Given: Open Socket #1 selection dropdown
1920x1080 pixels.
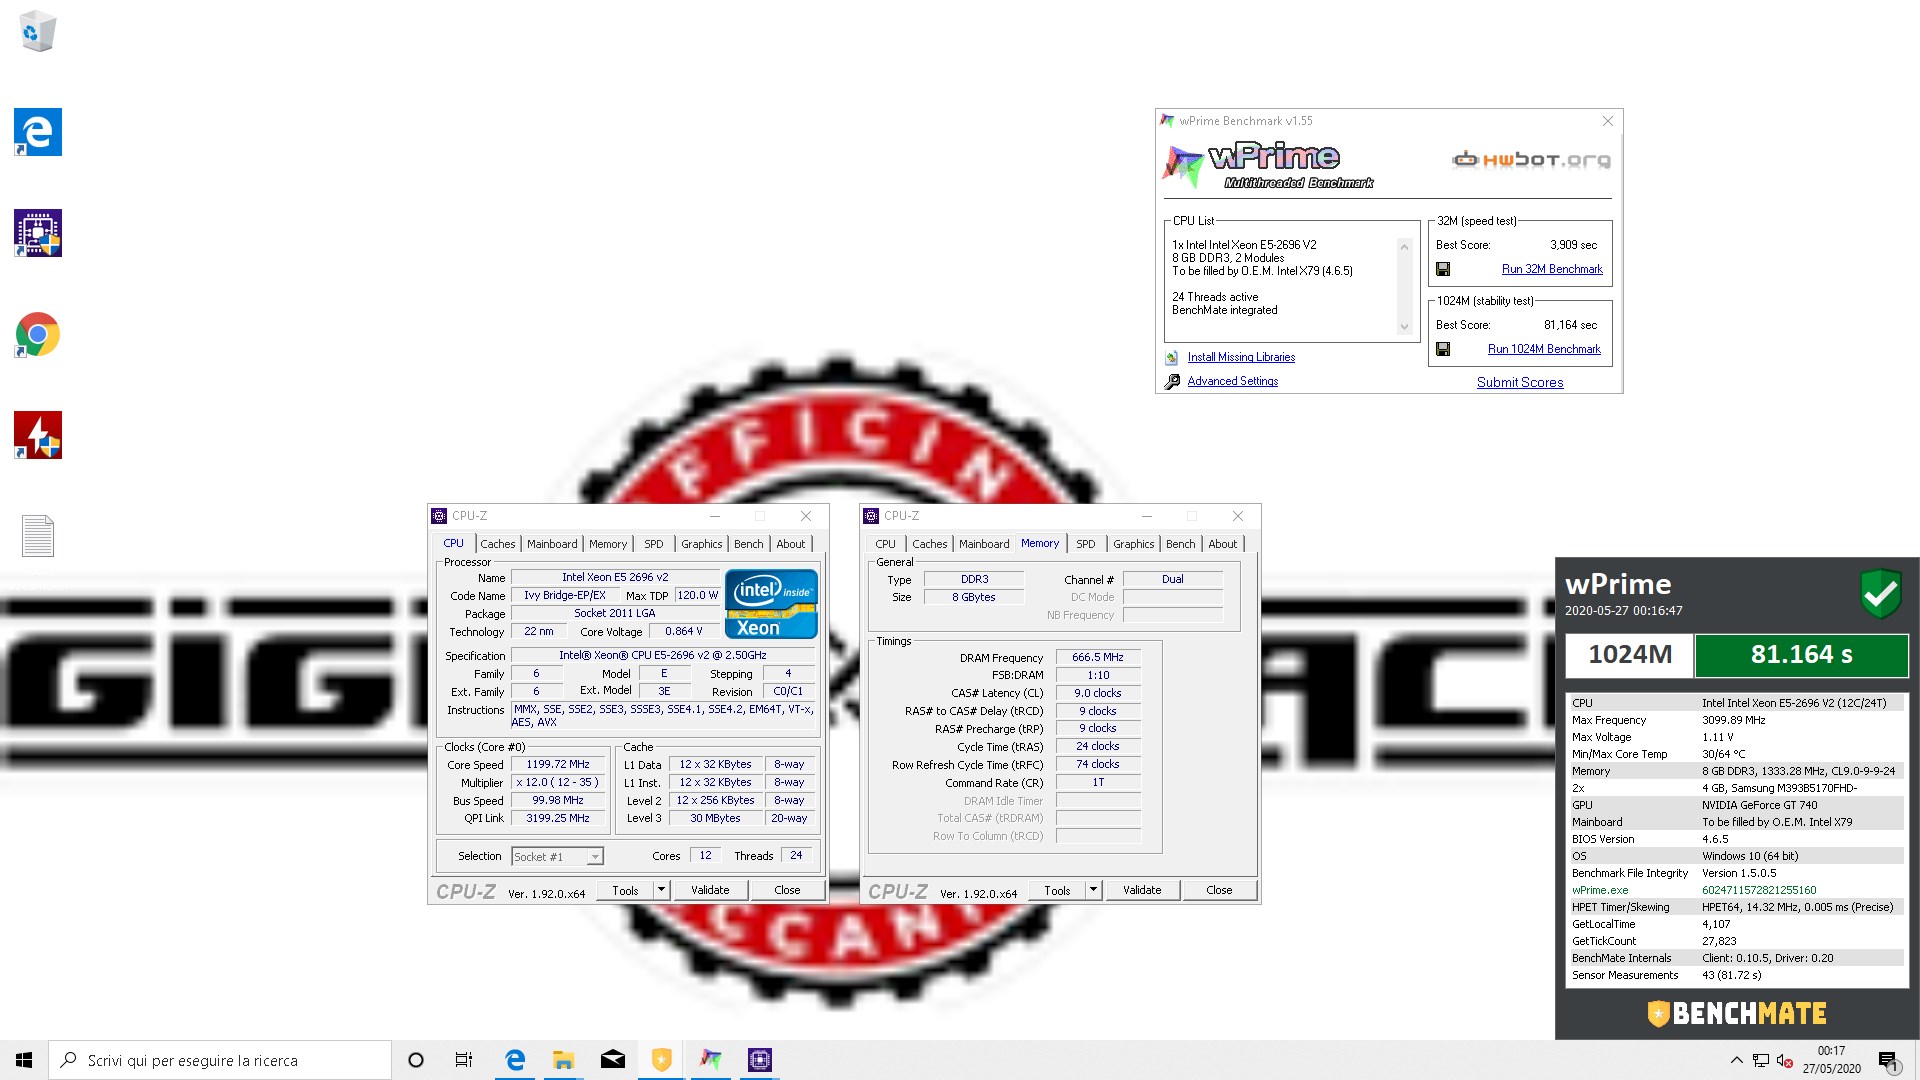Looking at the screenshot, I should (557, 857).
